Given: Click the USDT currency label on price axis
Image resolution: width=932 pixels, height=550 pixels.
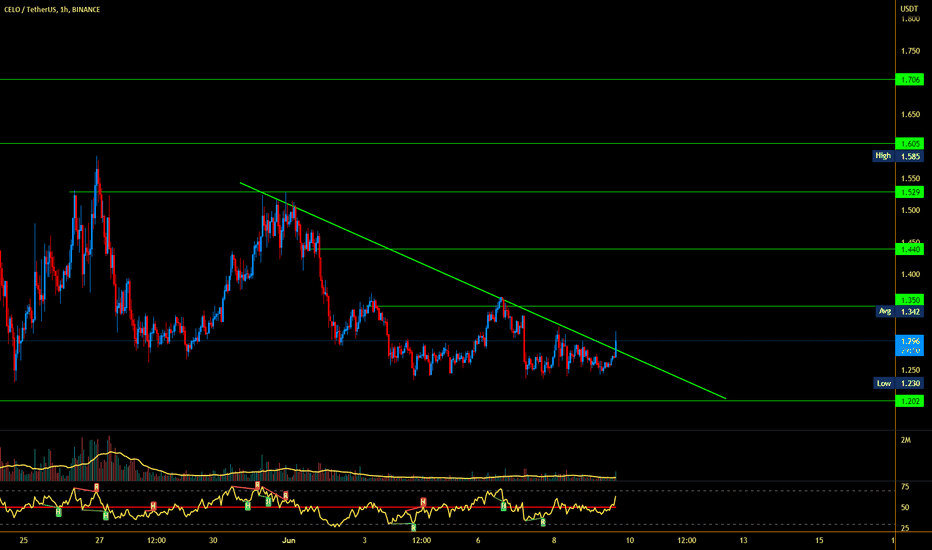Looking at the screenshot, I should point(909,9).
